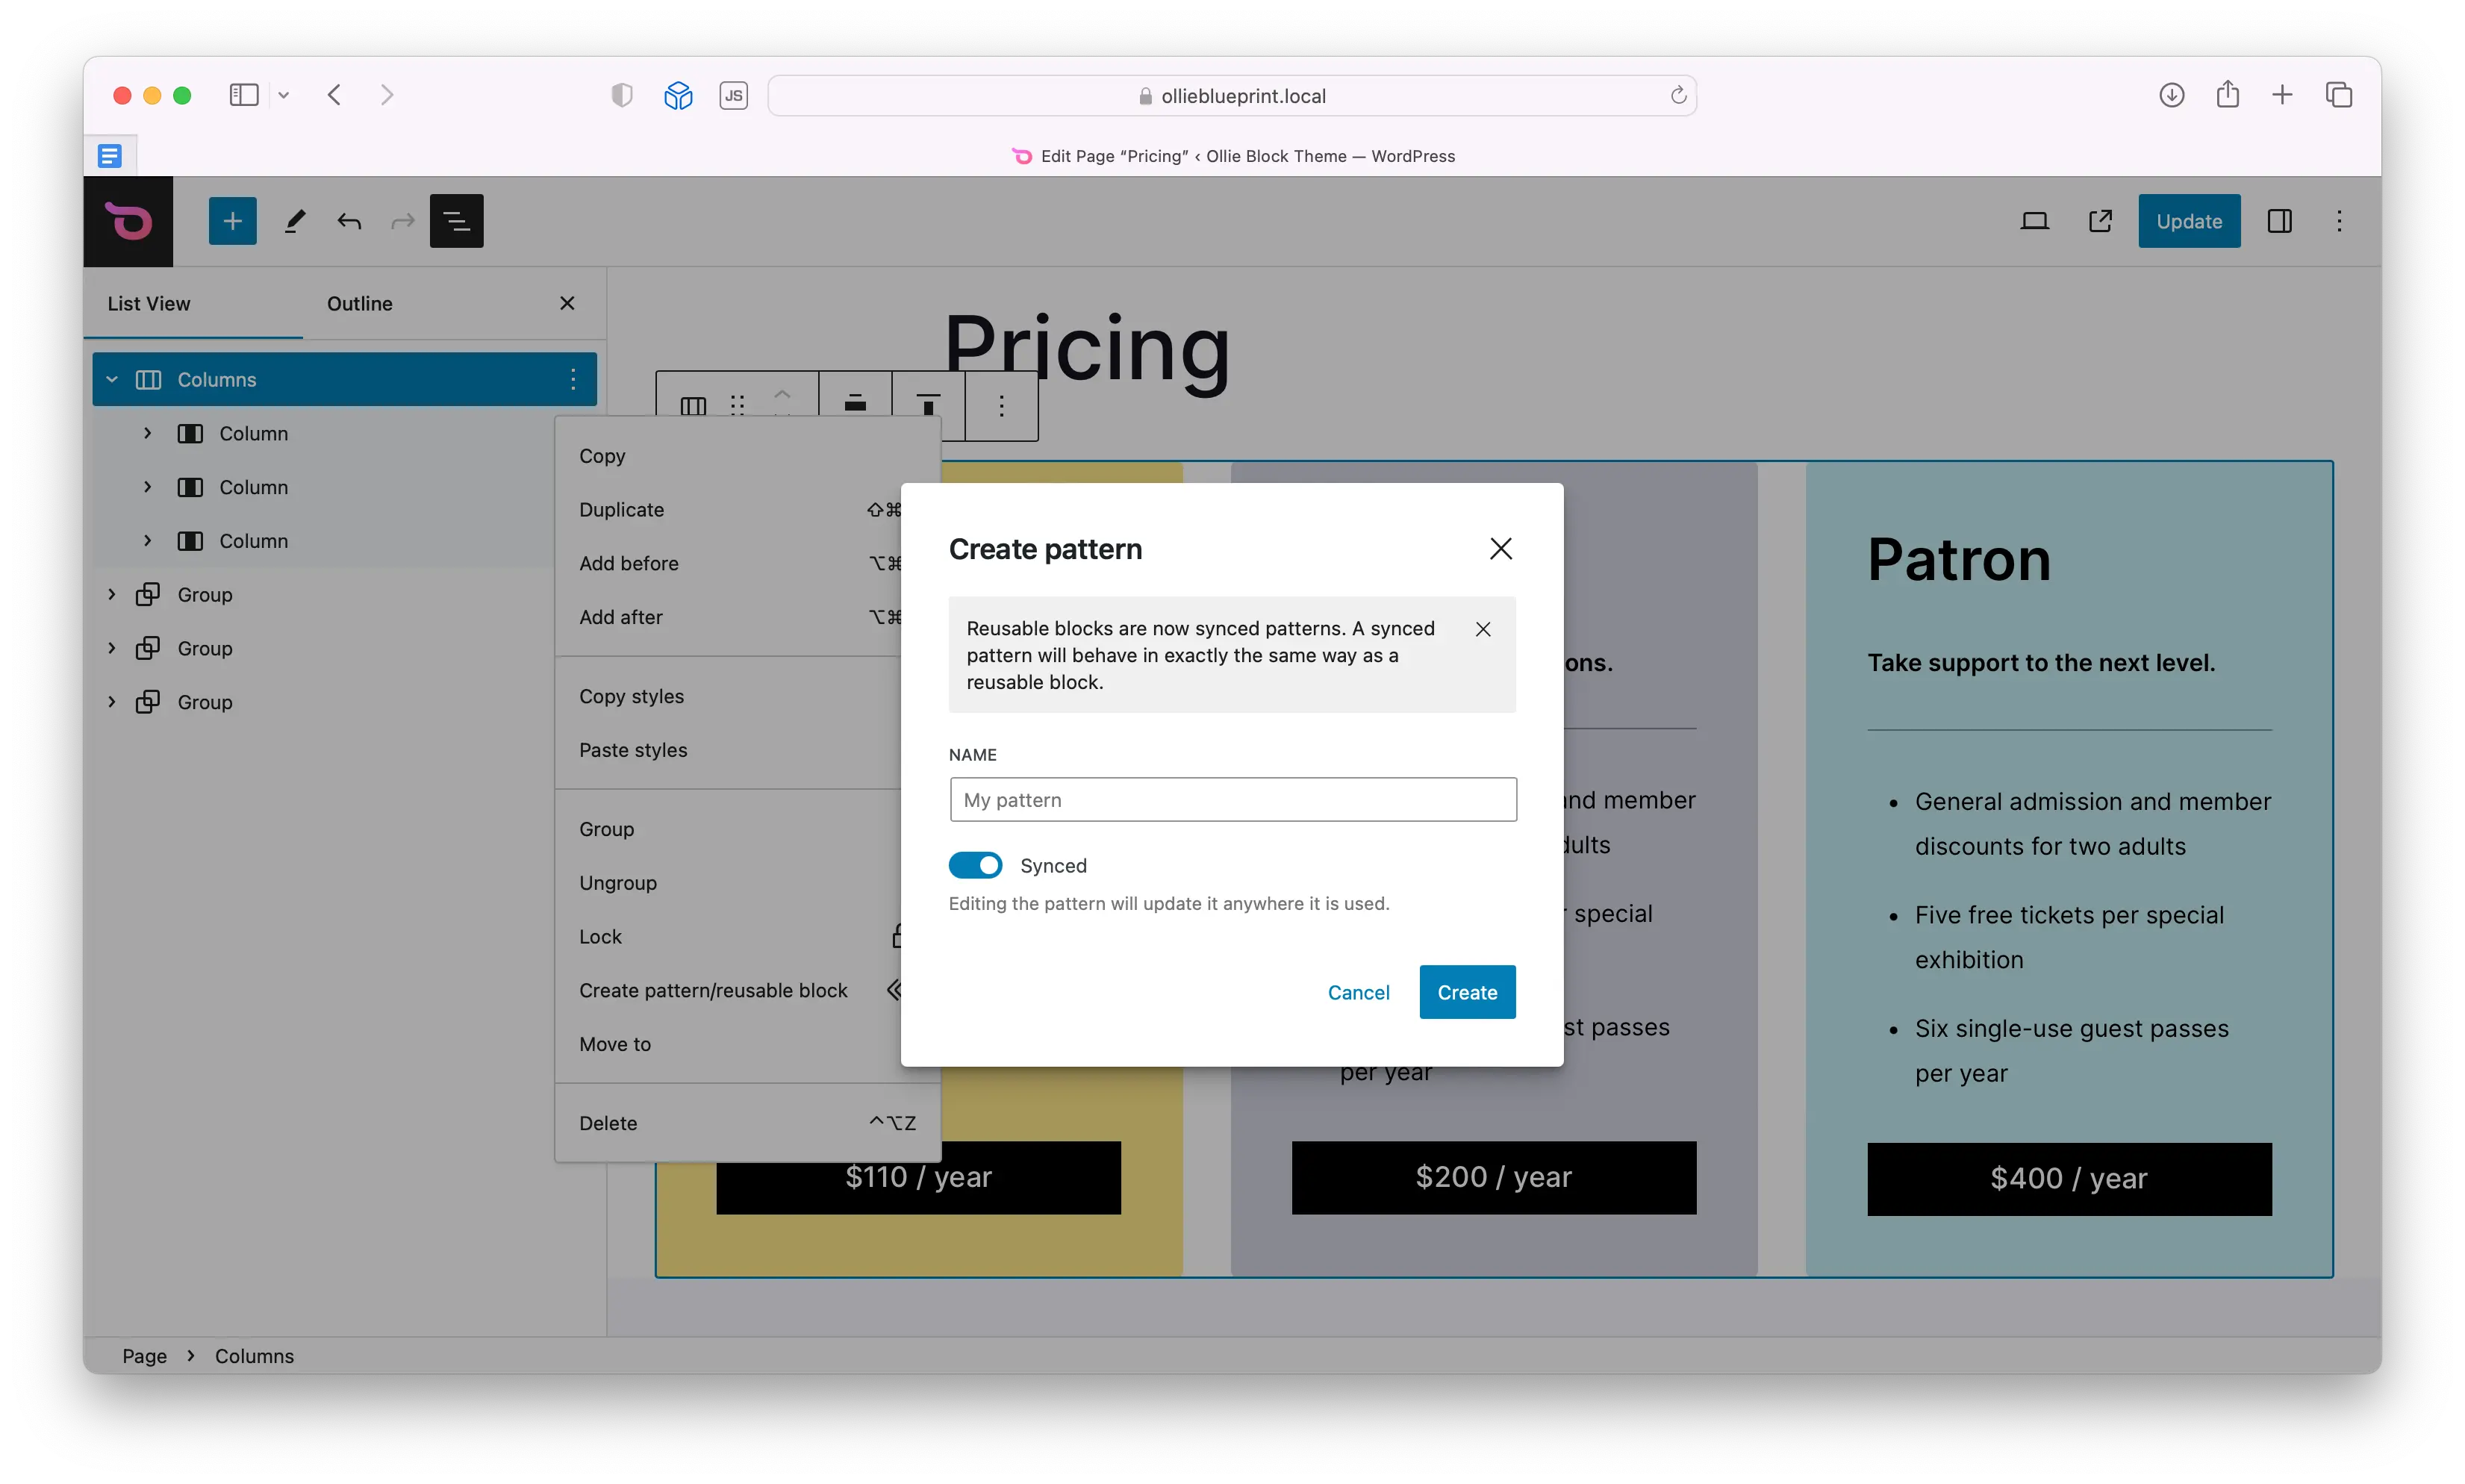Switch to the Outline tab
Viewport: 2465px width, 1484px height.
pyautogui.click(x=359, y=303)
